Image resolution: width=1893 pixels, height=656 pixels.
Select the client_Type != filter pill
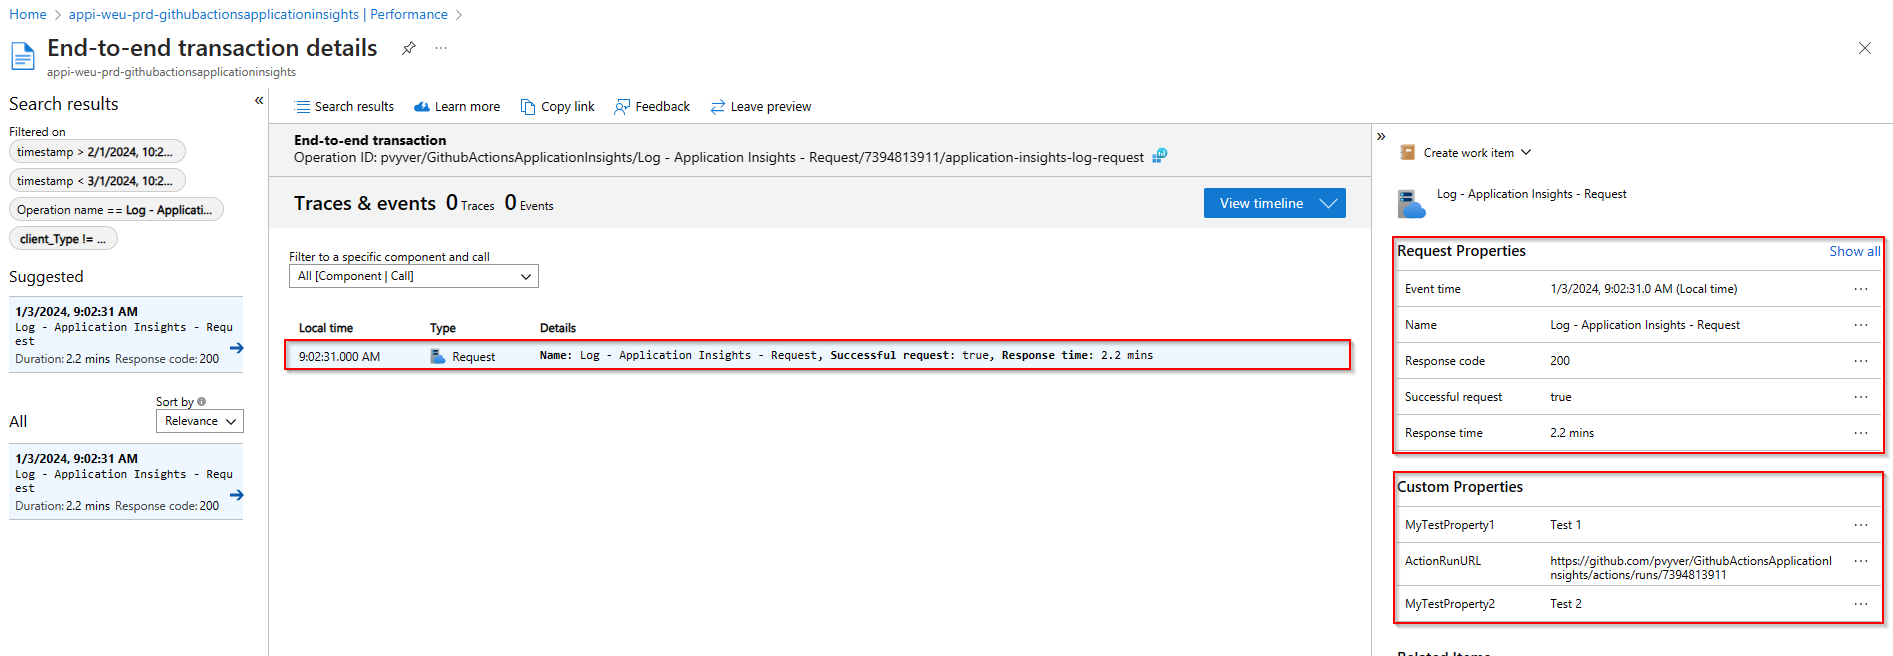click(x=63, y=239)
